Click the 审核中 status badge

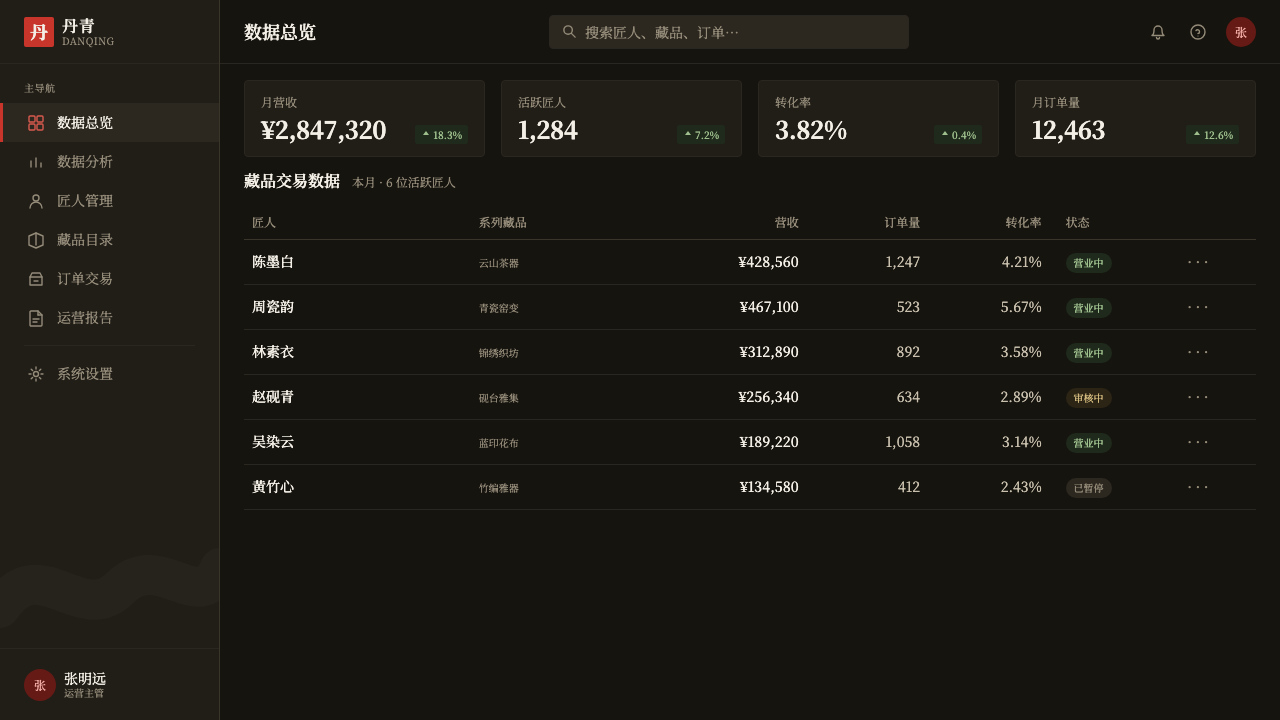point(1089,398)
